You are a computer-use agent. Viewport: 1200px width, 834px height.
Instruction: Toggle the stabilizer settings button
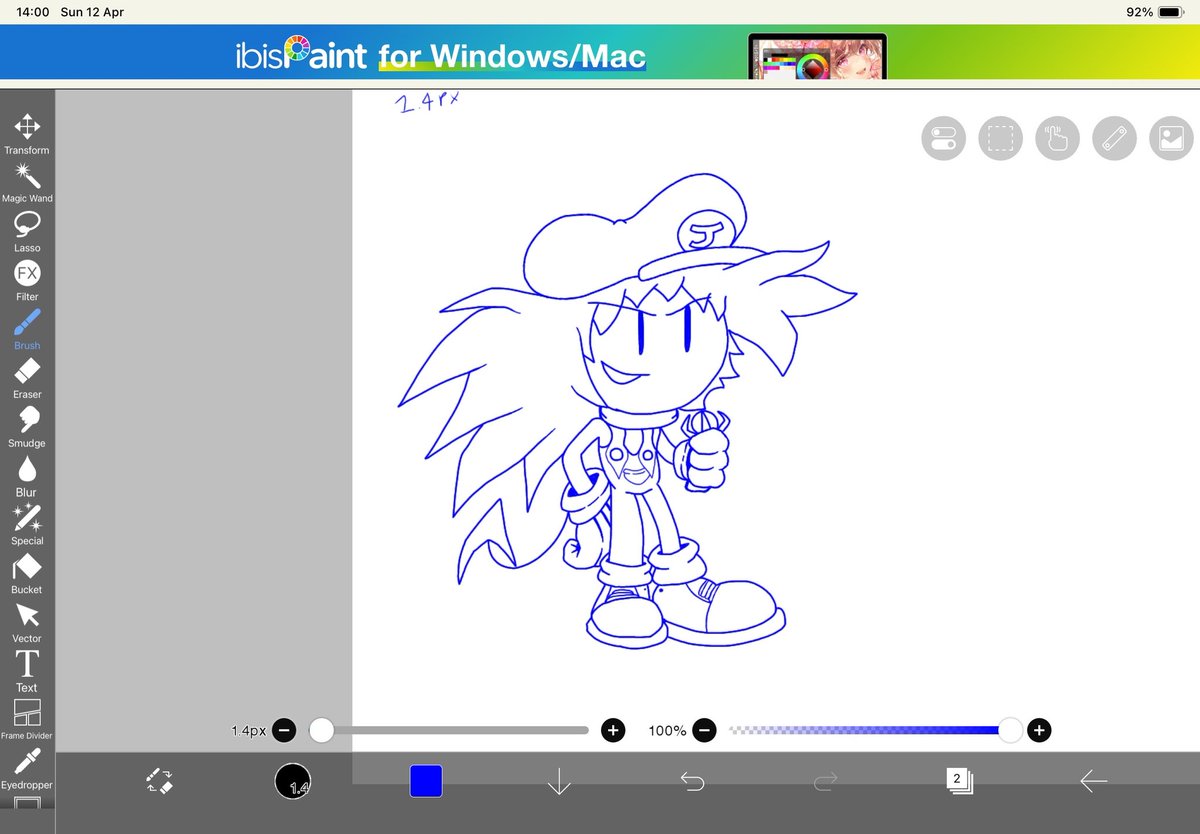coord(943,139)
